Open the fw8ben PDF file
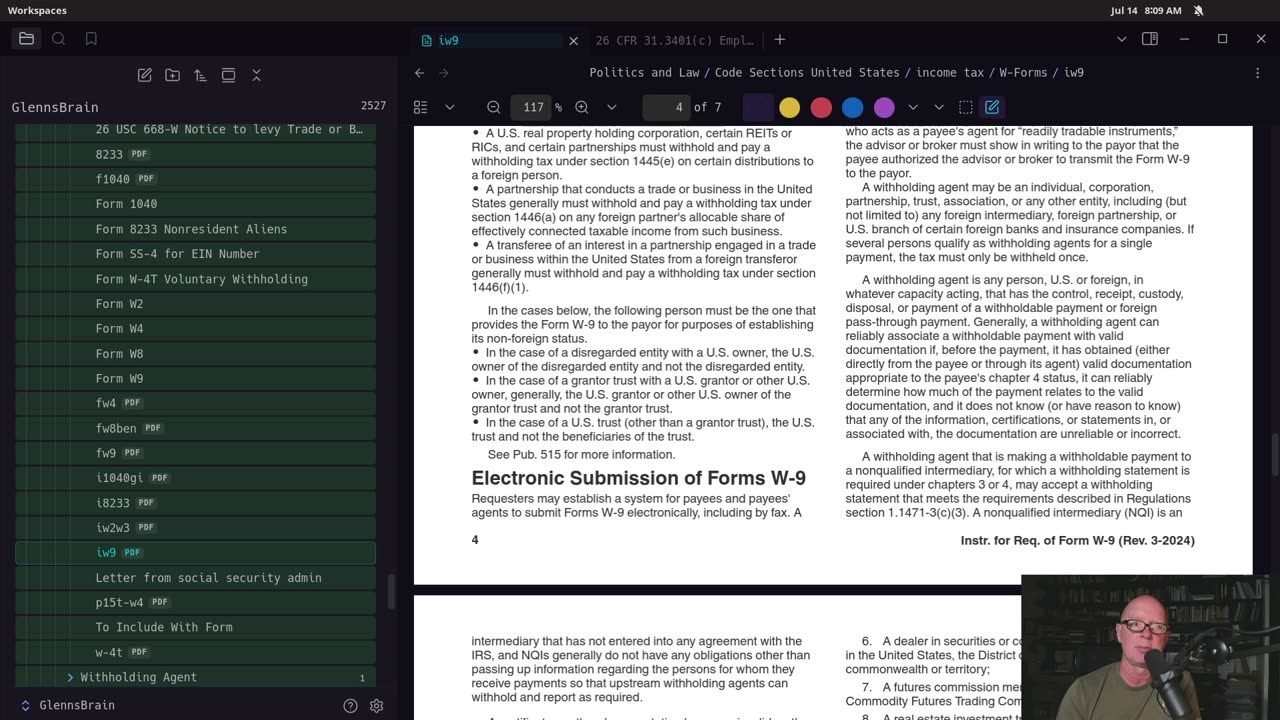Screen dimensions: 1280x720 click(195, 428)
